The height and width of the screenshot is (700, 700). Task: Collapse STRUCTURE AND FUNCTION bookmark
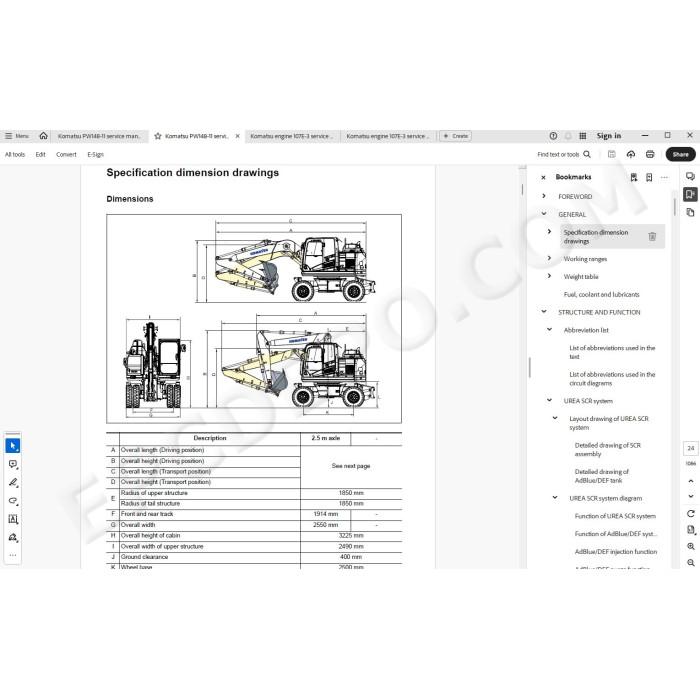(x=543, y=312)
